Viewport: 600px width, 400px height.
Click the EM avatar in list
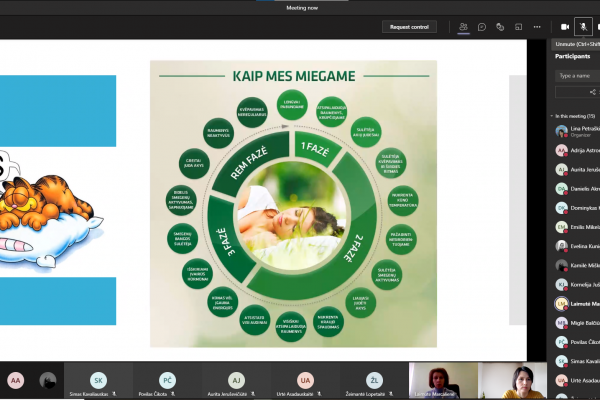coord(561,227)
